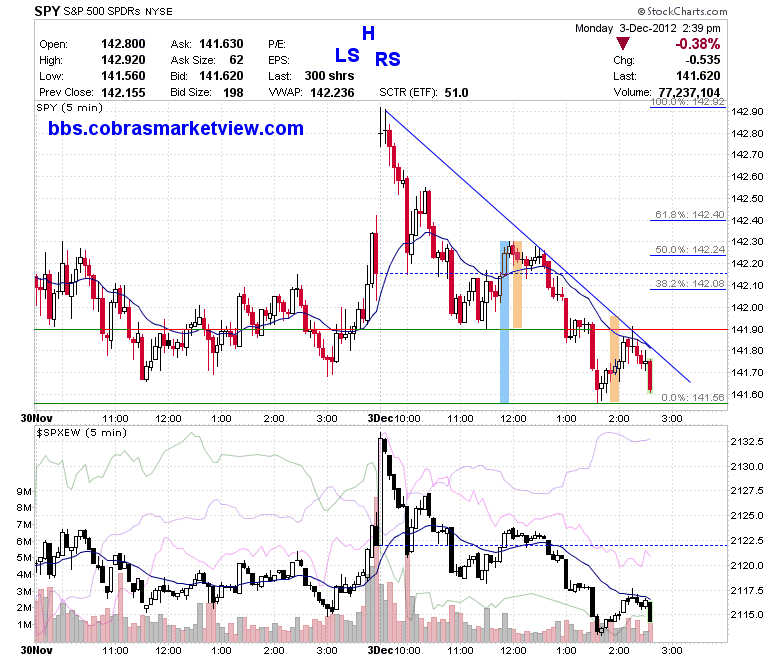
Task: Click the SPY ticker symbol title
Action: (x=47, y=11)
